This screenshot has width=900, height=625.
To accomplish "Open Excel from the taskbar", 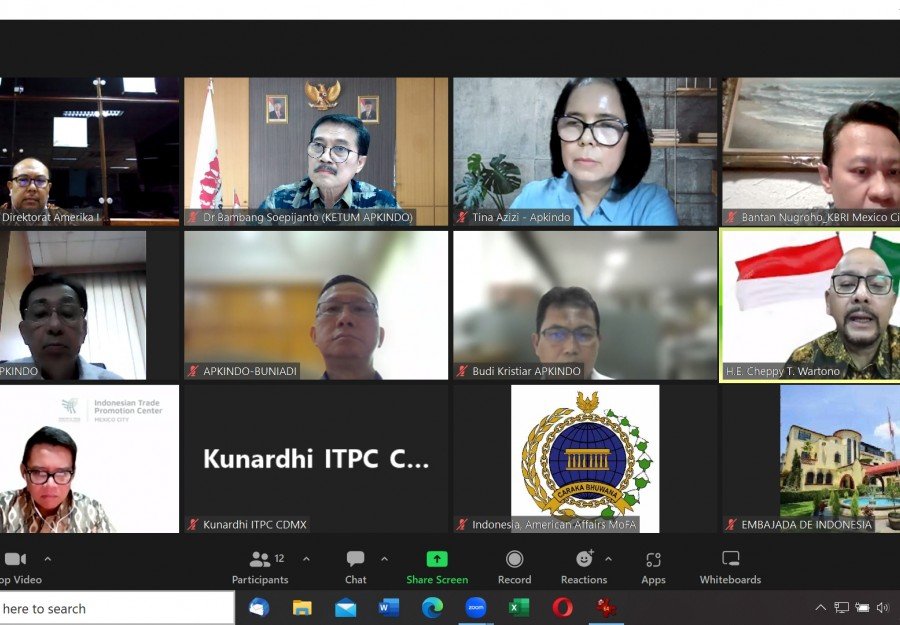I will pos(519,607).
